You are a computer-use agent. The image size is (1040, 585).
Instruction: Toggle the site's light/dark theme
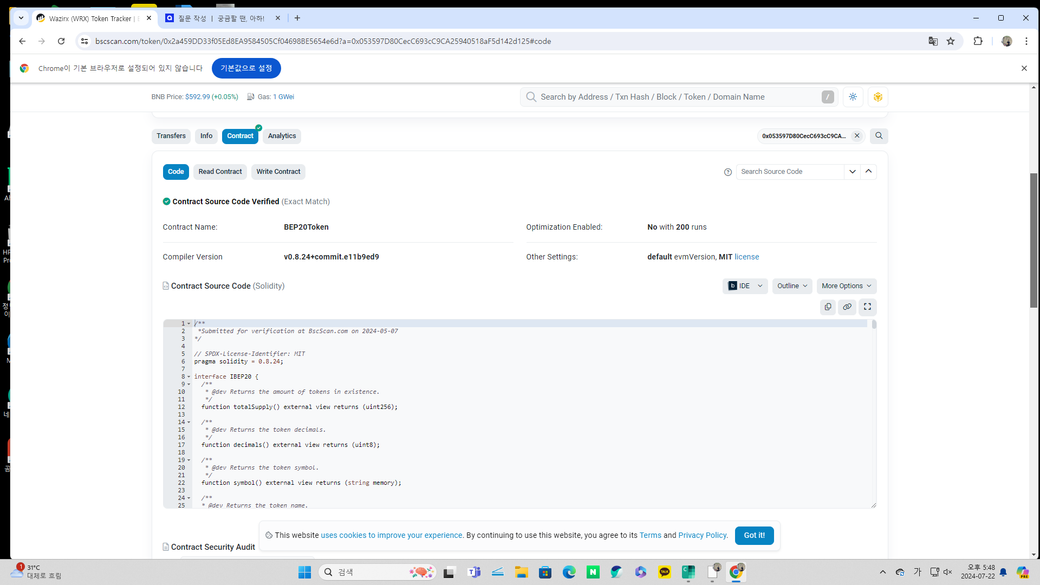[853, 97]
